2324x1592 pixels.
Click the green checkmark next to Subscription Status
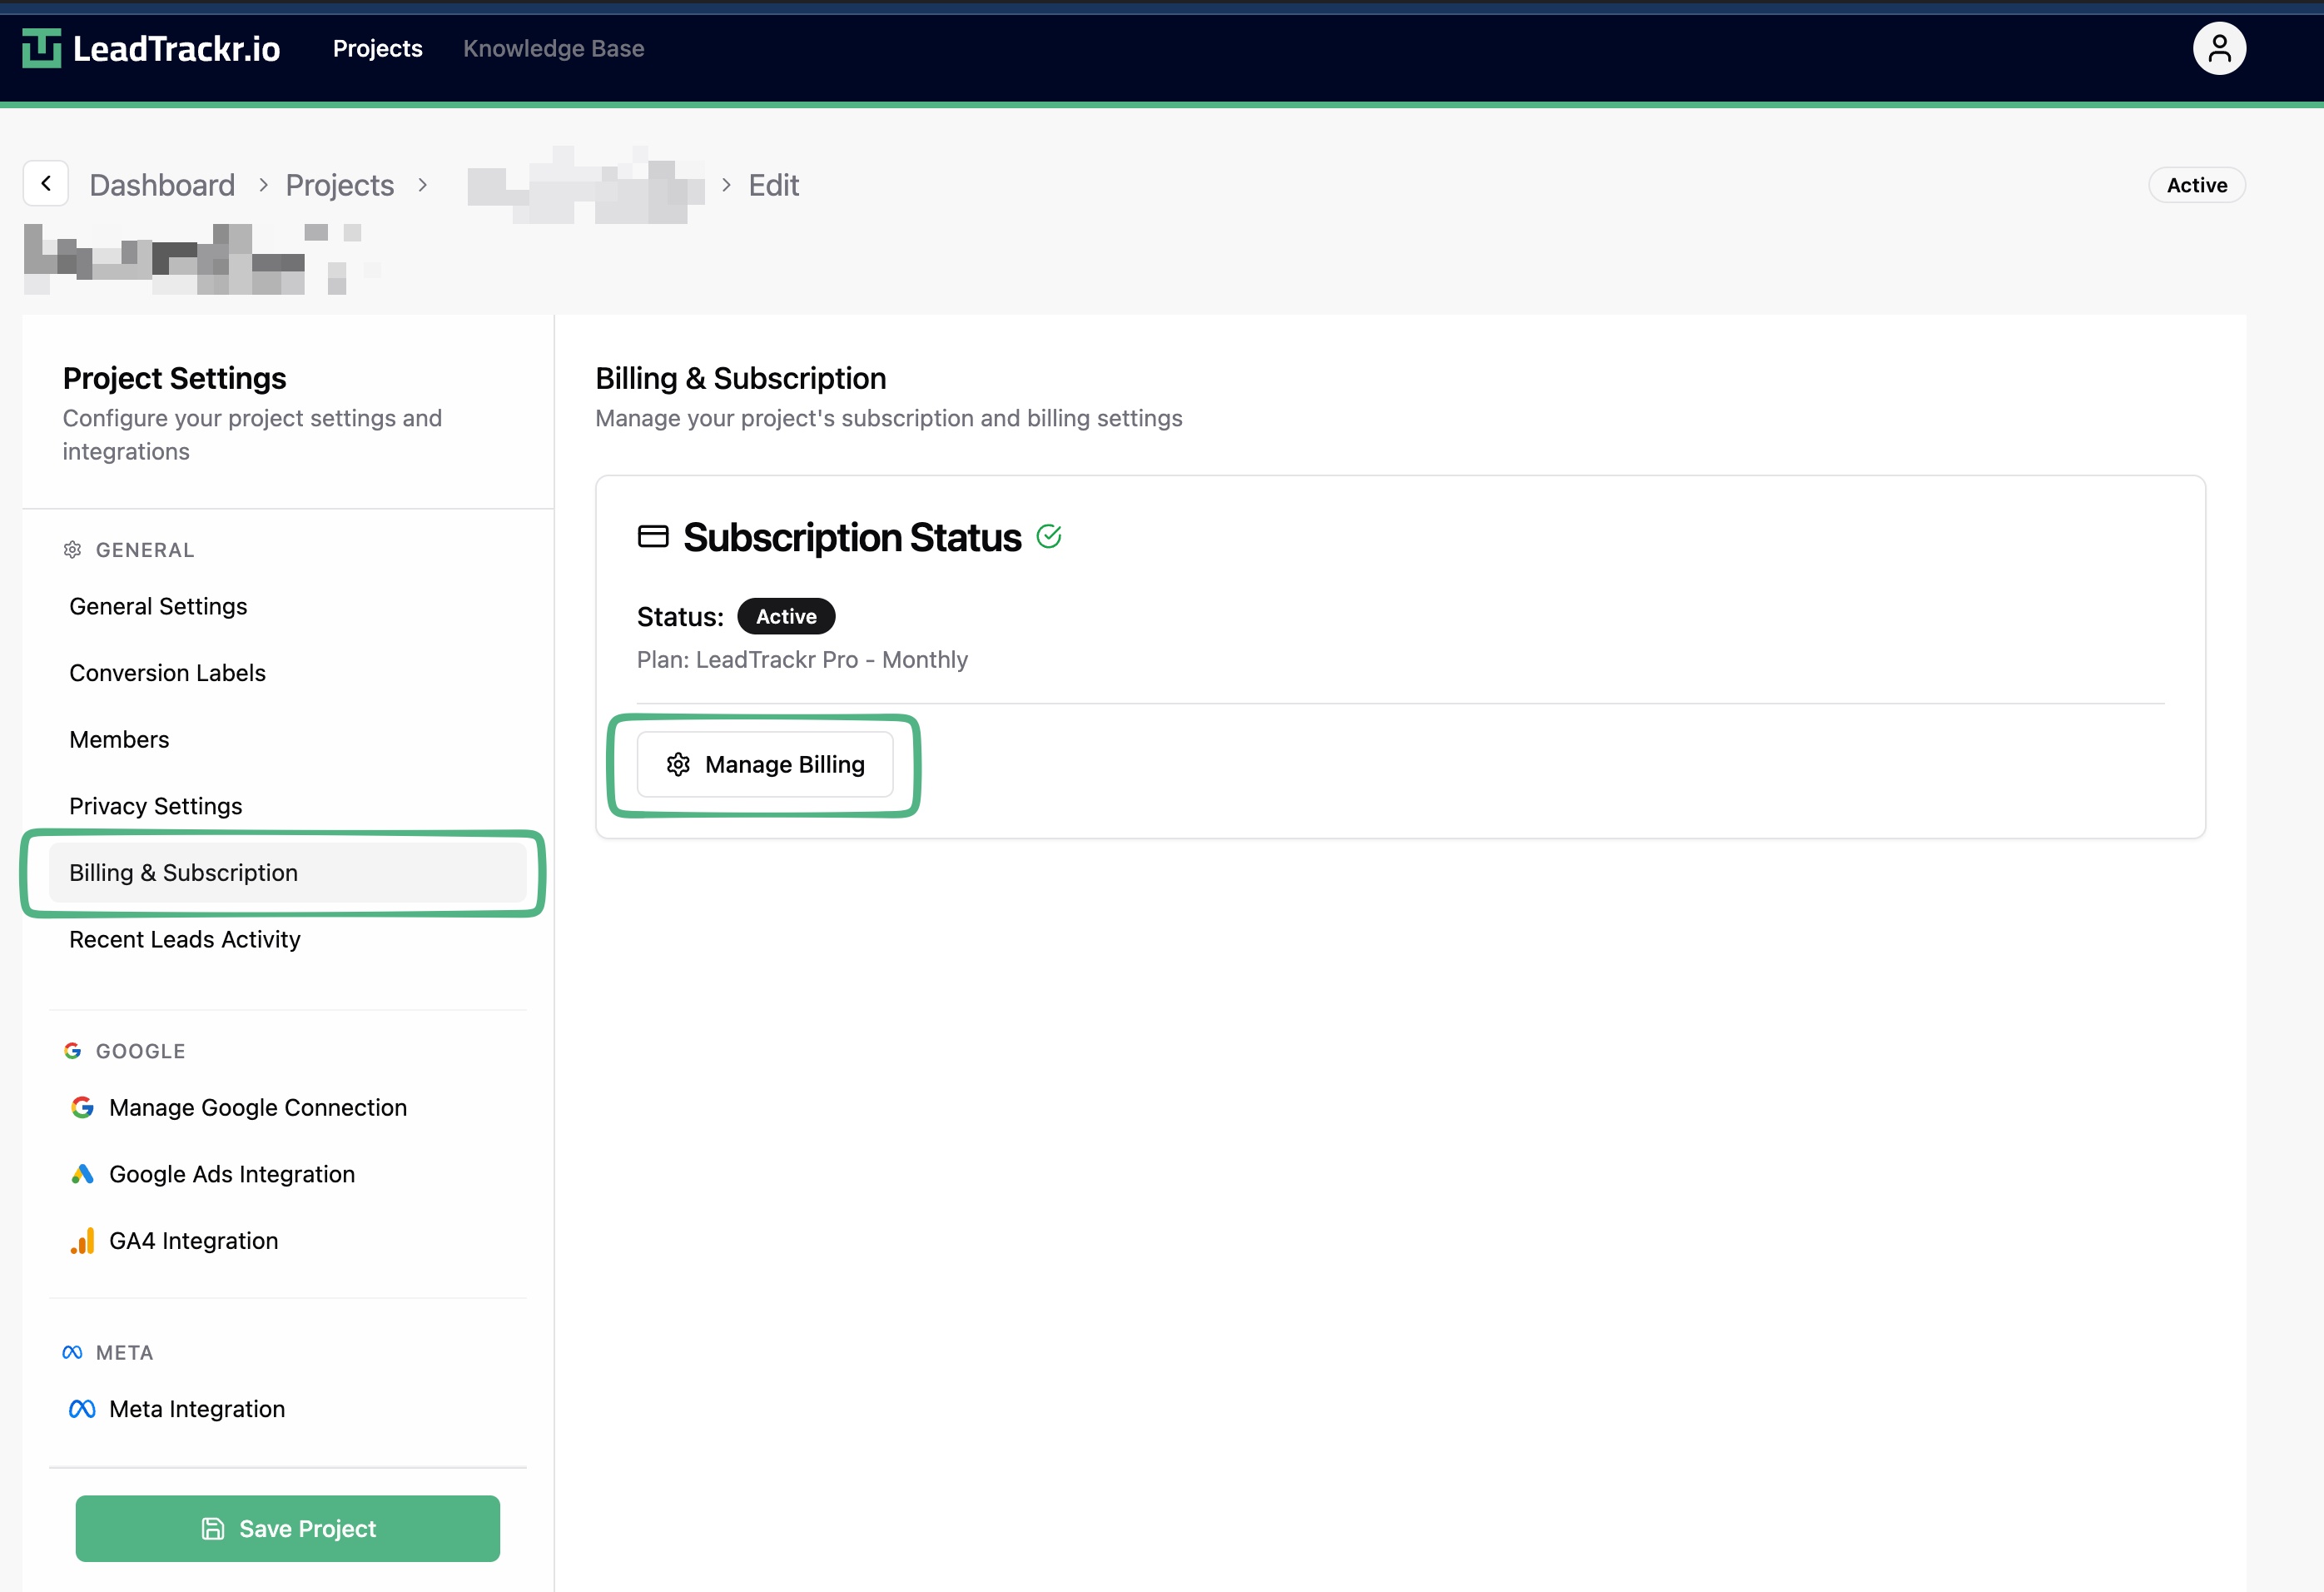[x=1050, y=536]
